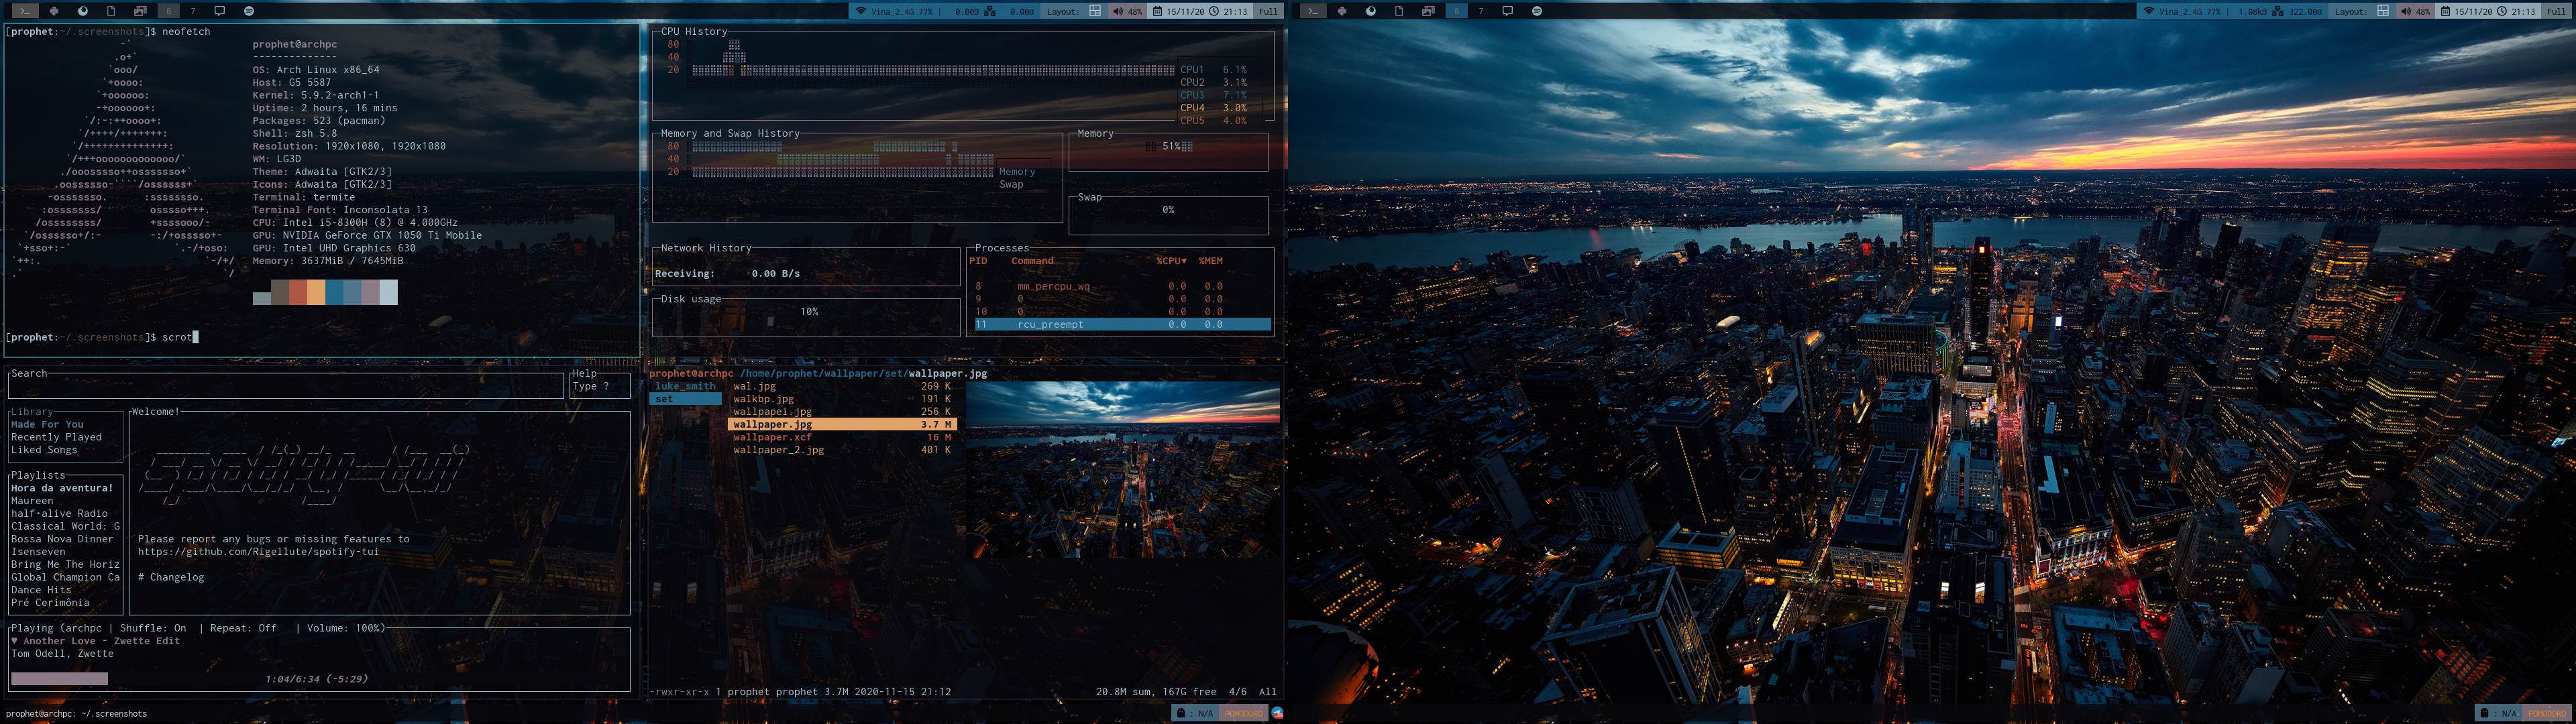Click the layout icon on left monitor bar
Image resolution: width=2576 pixels, height=724 pixels.
(1095, 11)
